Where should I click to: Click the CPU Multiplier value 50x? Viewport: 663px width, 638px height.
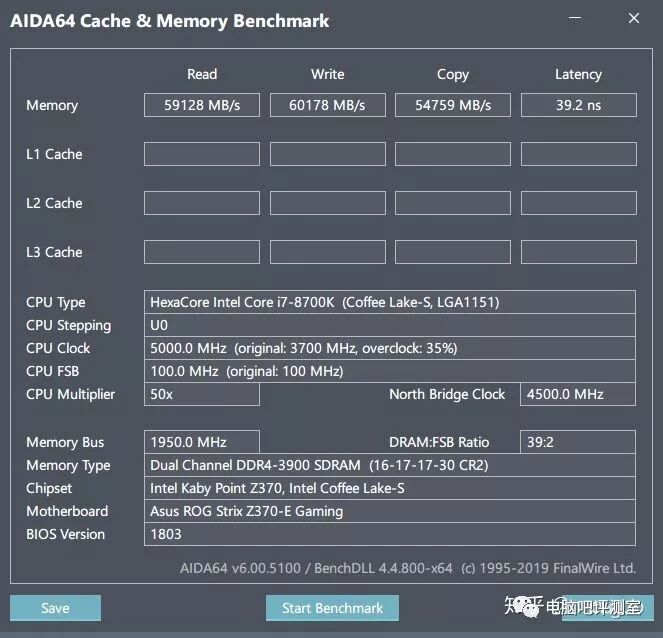point(202,394)
